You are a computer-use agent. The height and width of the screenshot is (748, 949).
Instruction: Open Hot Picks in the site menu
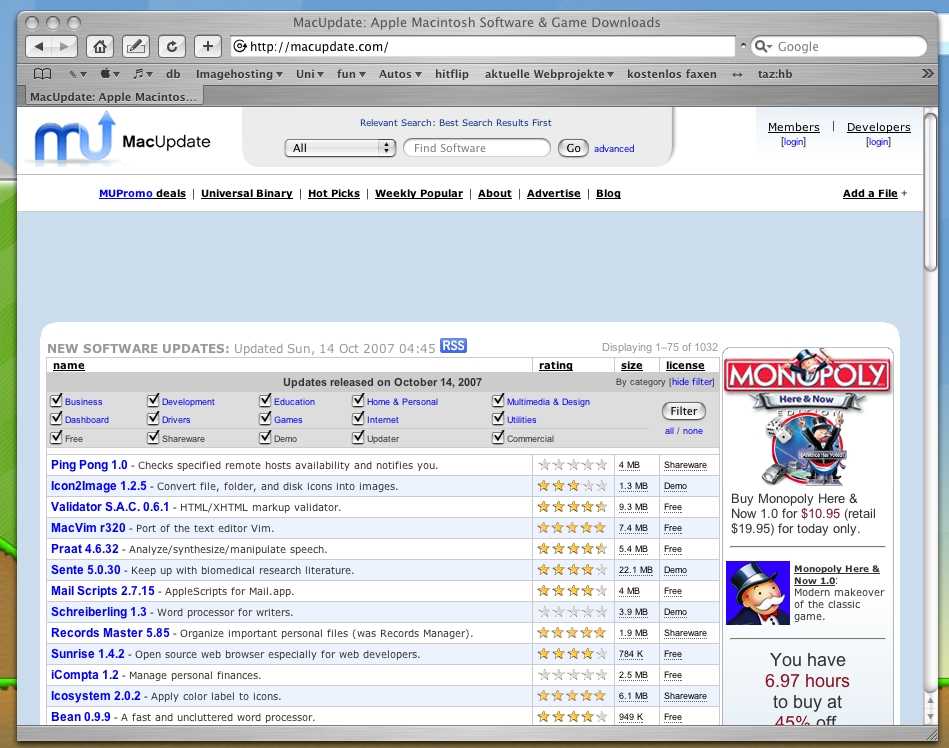click(x=333, y=193)
